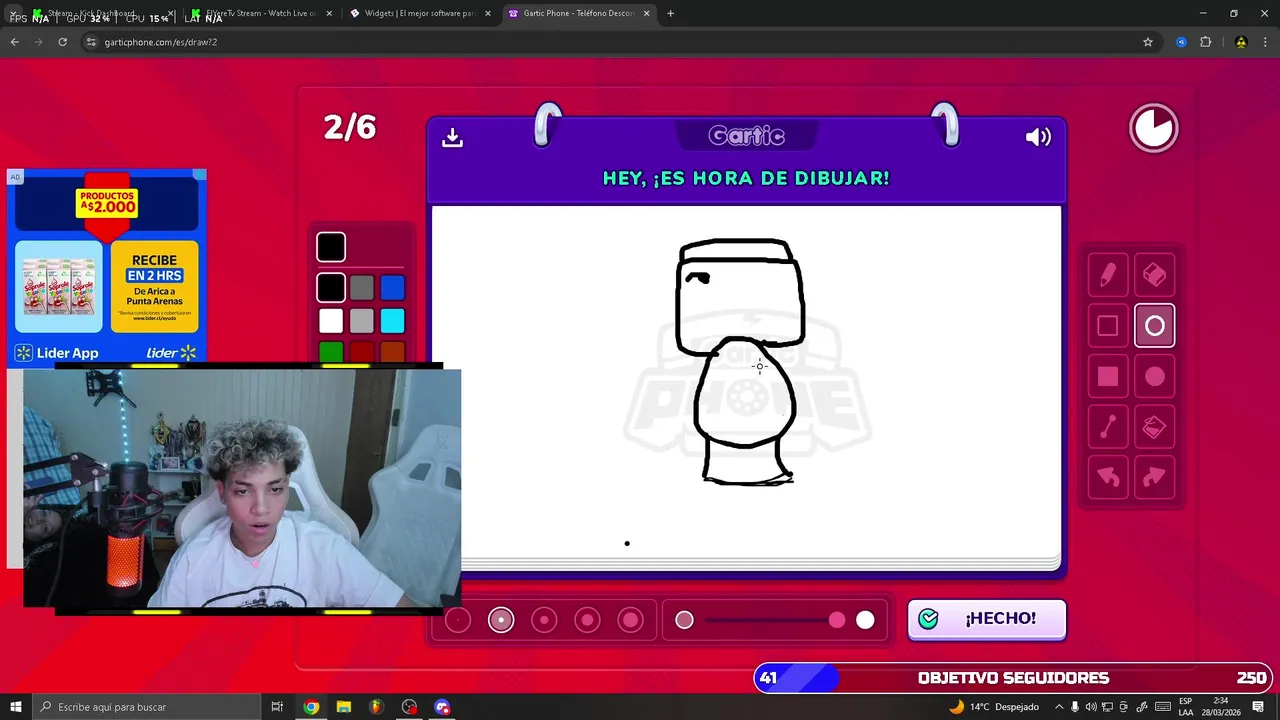Open Chrome from the taskbar
This screenshot has width=1280, height=720.
click(311, 707)
